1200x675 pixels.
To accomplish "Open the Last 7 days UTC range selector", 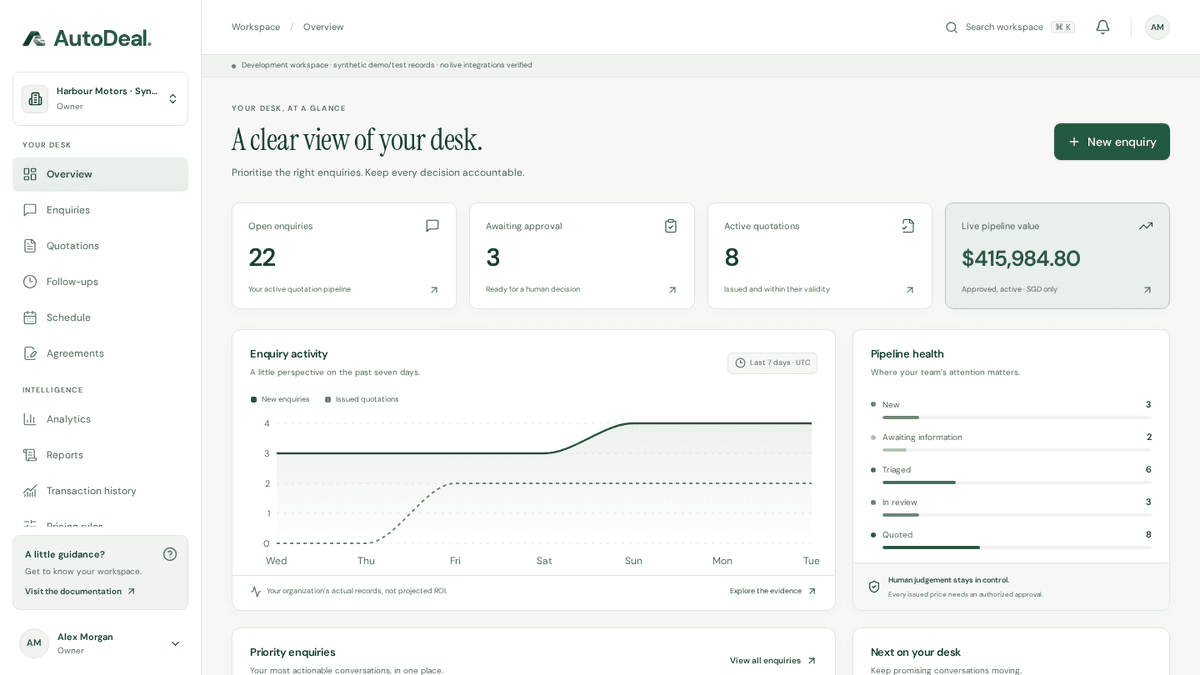I will [772, 363].
